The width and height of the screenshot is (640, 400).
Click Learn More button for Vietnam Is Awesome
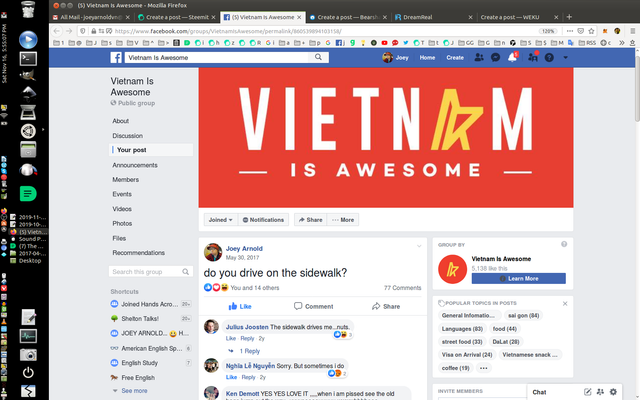(519, 278)
